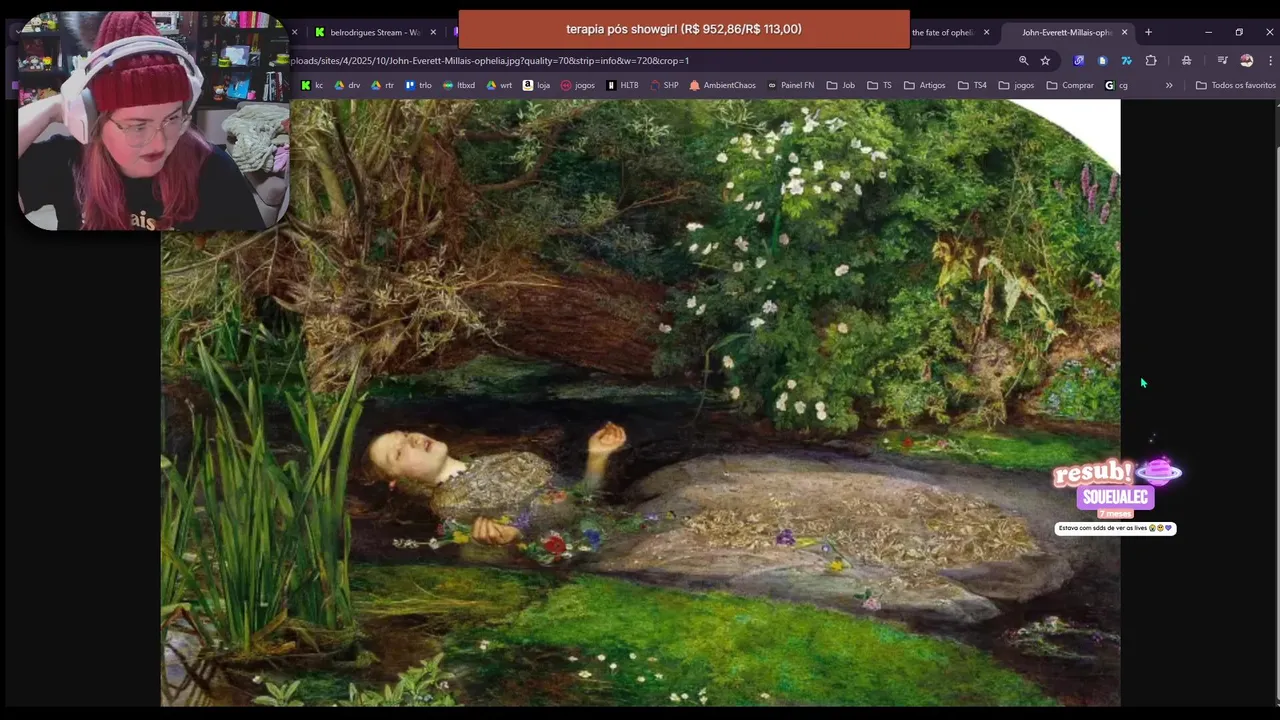Viewport: 1280px width, 720px height.
Task: Click the streamer webcam overlay
Action: pyautogui.click(x=154, y=121)
